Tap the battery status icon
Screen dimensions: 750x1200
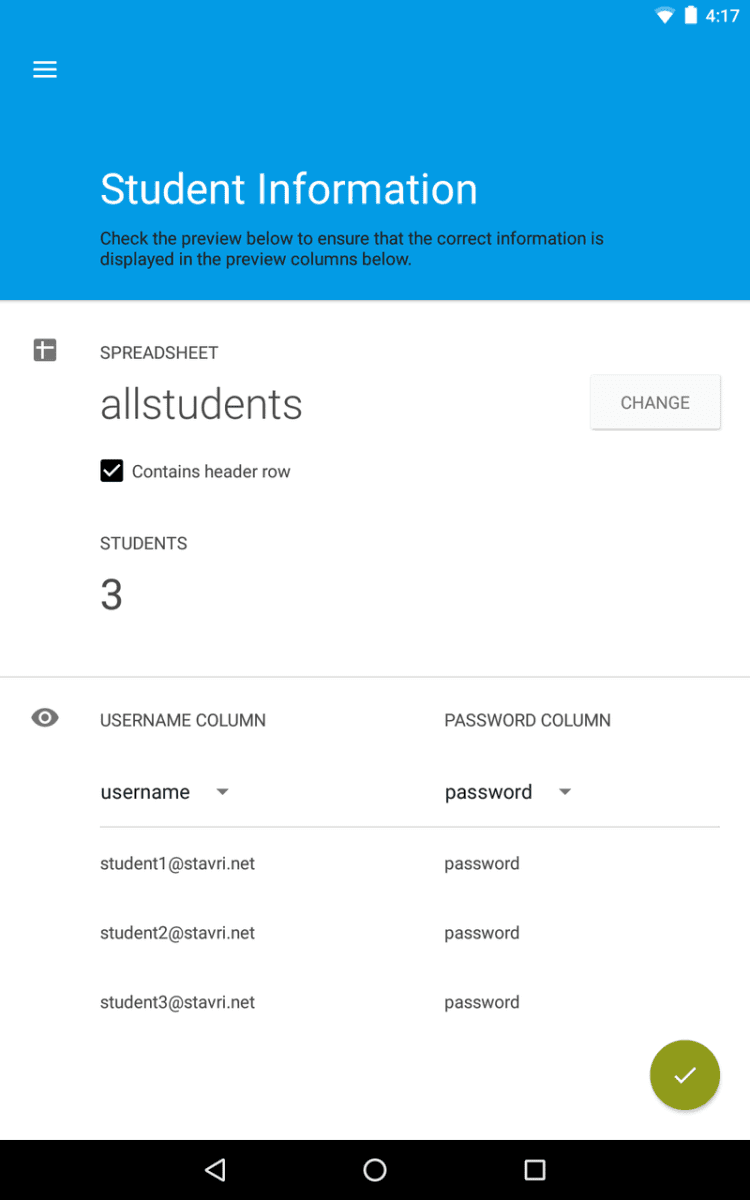click(x=690, y=16)
